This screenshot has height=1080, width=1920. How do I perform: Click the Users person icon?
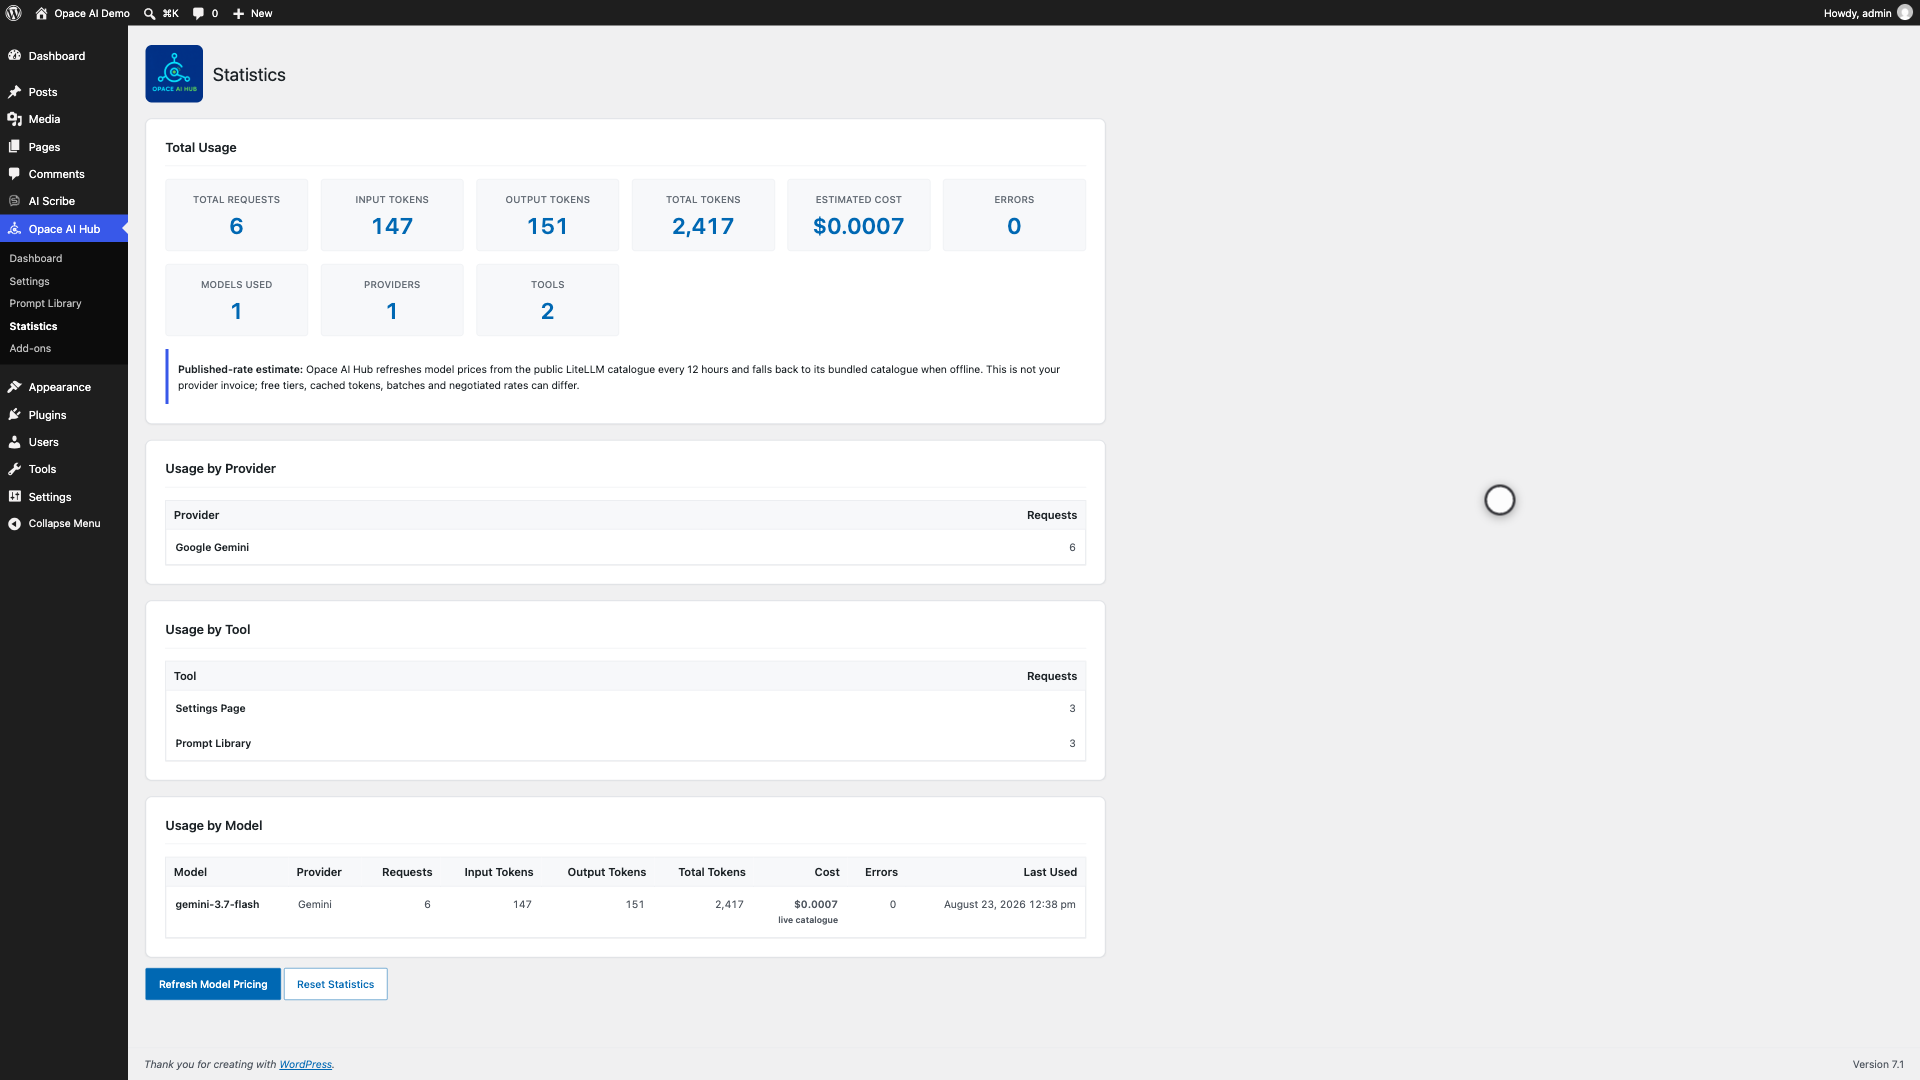[15, 442]
